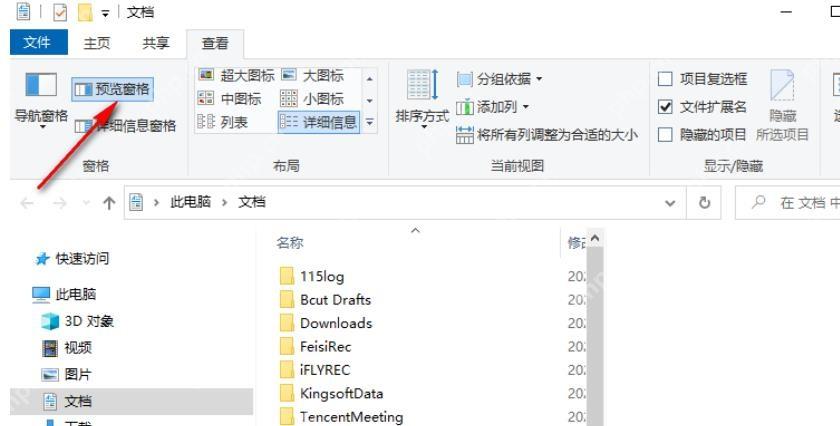Sort by Name (名称) column header
This screenshot has height=426, width=840.
(290, 243)
